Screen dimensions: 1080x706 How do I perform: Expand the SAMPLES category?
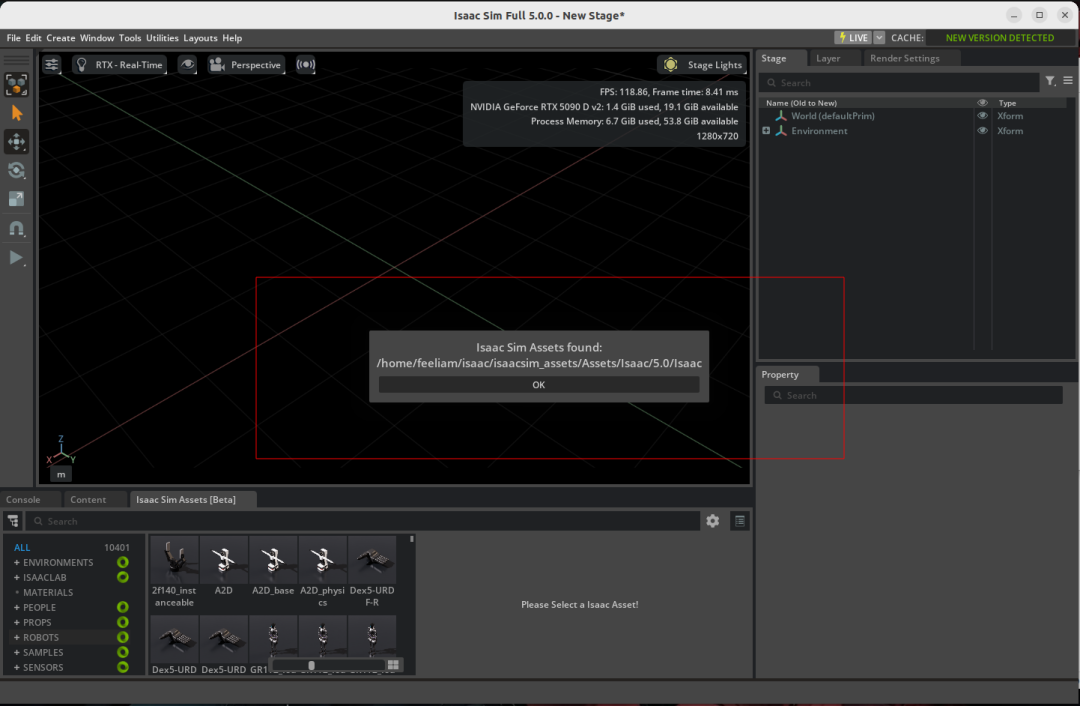tap(17, 652)
